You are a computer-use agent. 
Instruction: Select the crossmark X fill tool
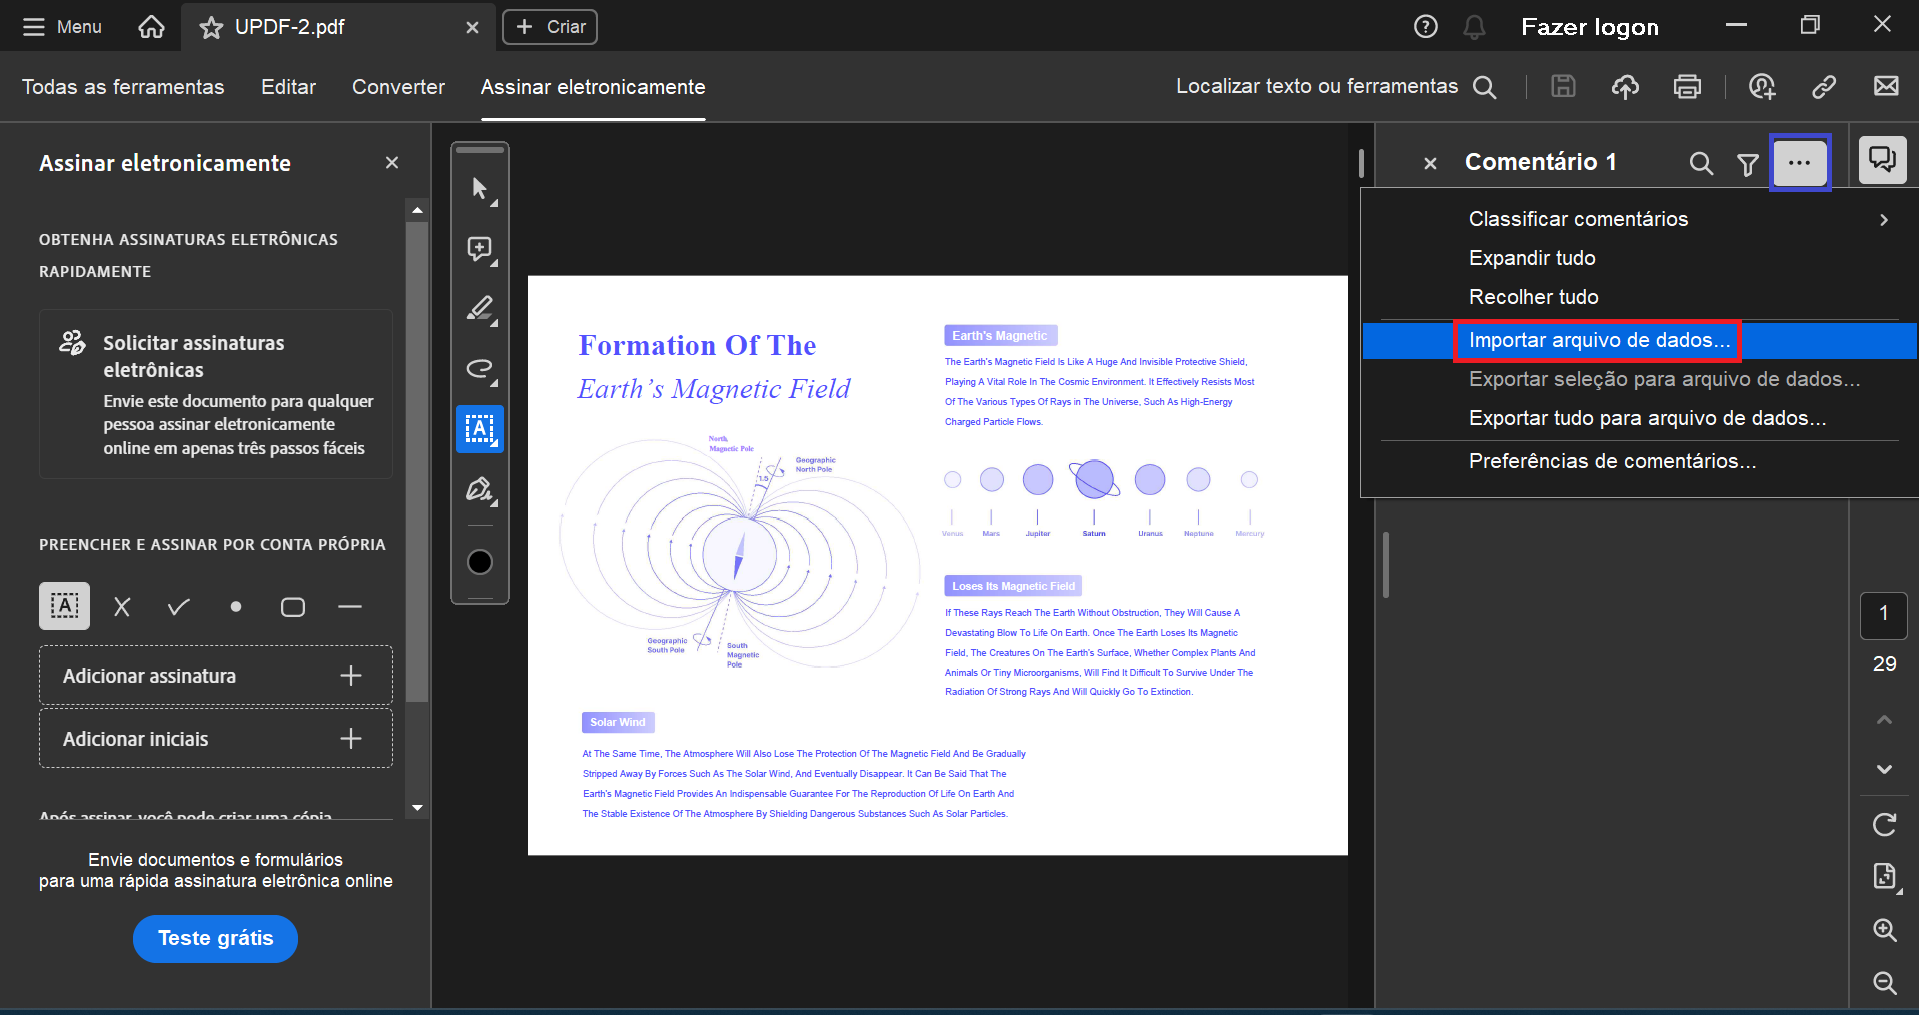click(x=122, y=607)
